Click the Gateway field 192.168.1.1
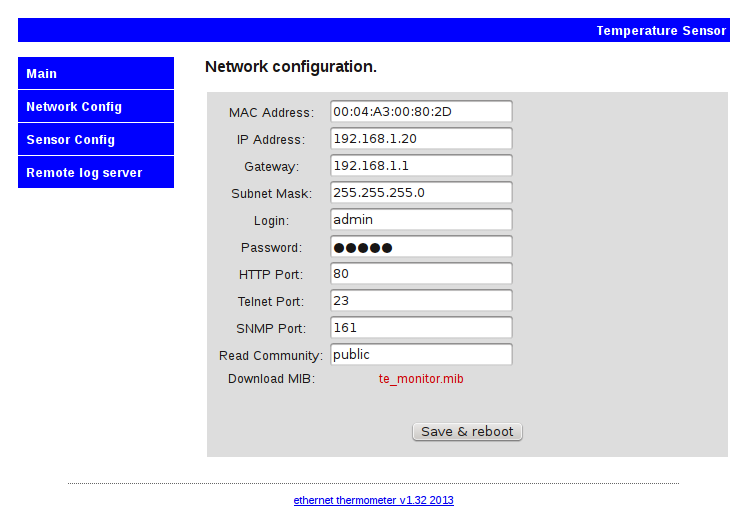The height and width of the screenshot is (526, 748). [x=421, y=165]
